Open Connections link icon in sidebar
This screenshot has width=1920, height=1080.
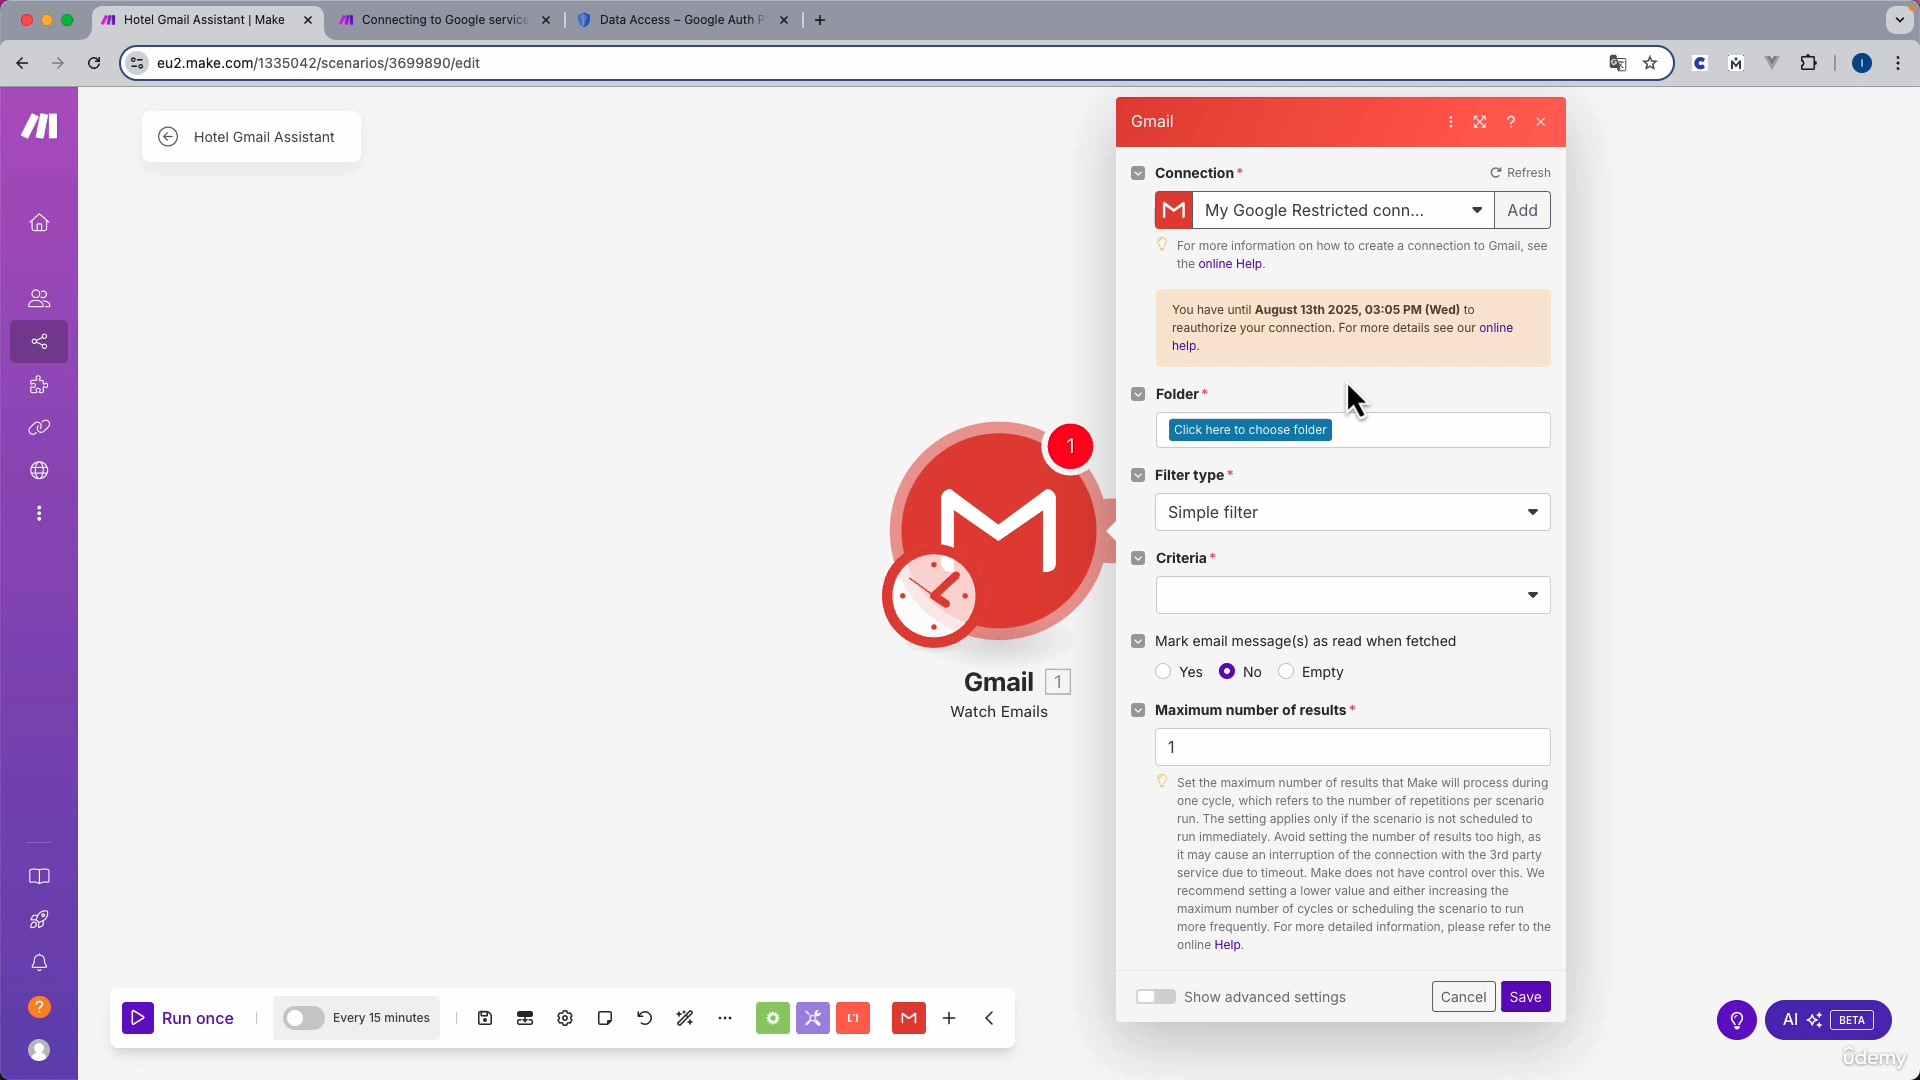(39, 428)
